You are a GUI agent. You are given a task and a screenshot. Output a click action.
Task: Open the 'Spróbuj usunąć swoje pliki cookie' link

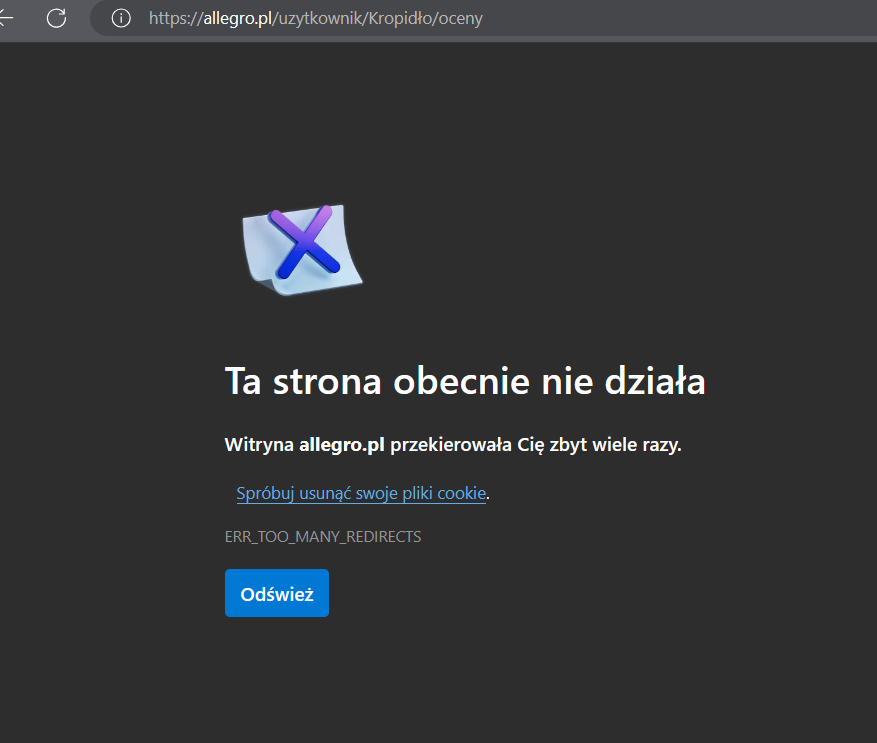point(360,493)
